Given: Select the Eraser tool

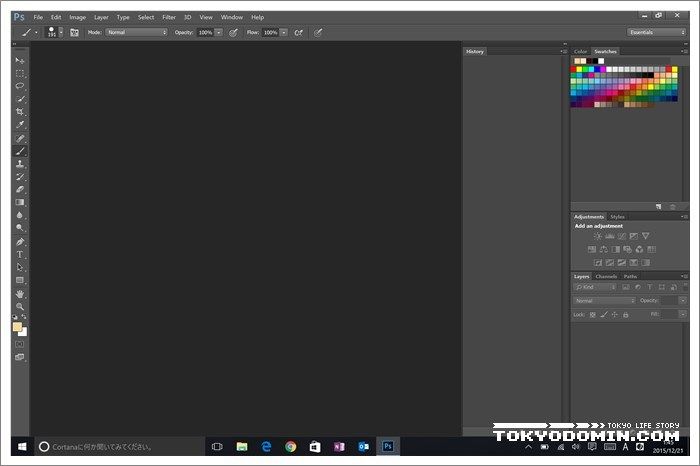Looking at the screenshot, I should coord(20,189).
